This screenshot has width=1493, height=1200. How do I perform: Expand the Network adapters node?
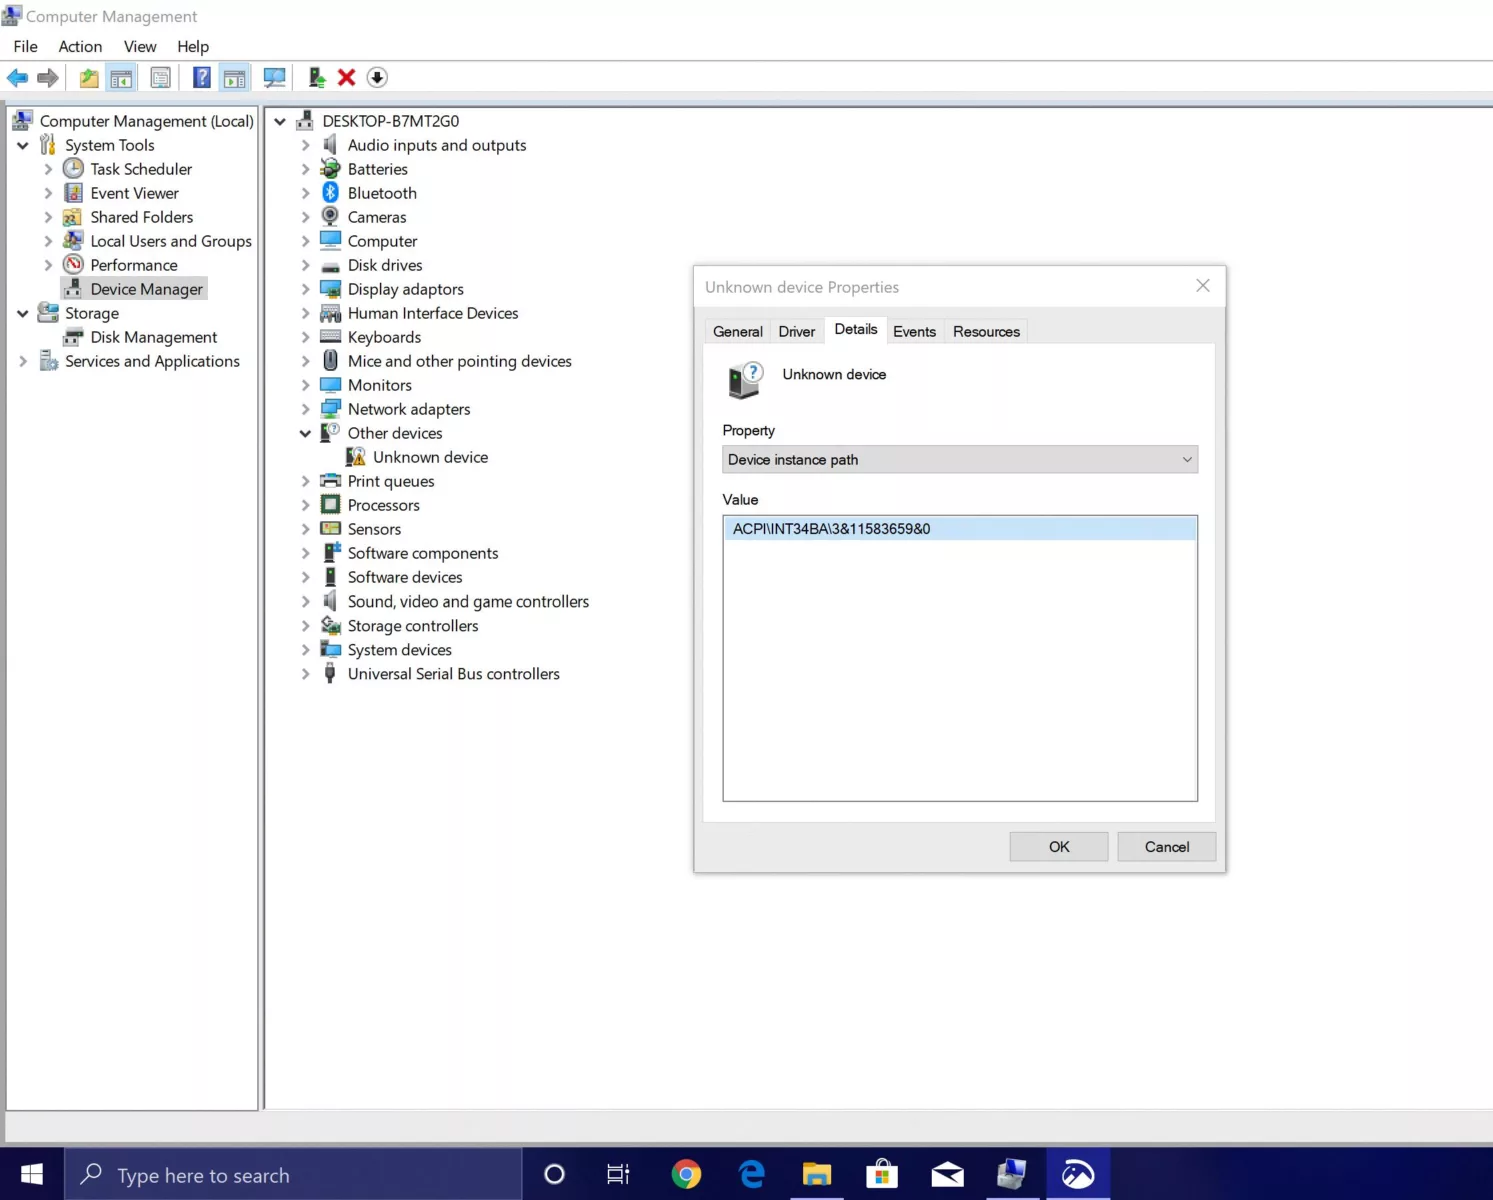[x=306, y=409]
